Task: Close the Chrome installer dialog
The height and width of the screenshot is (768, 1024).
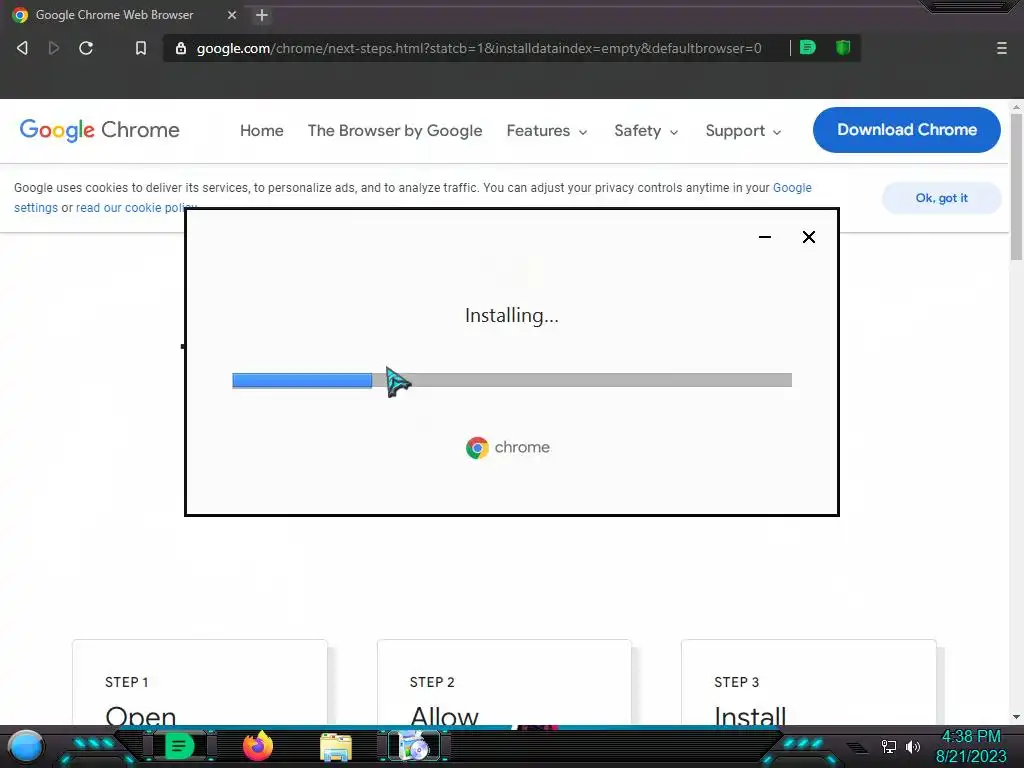Action: coord(808,237)
